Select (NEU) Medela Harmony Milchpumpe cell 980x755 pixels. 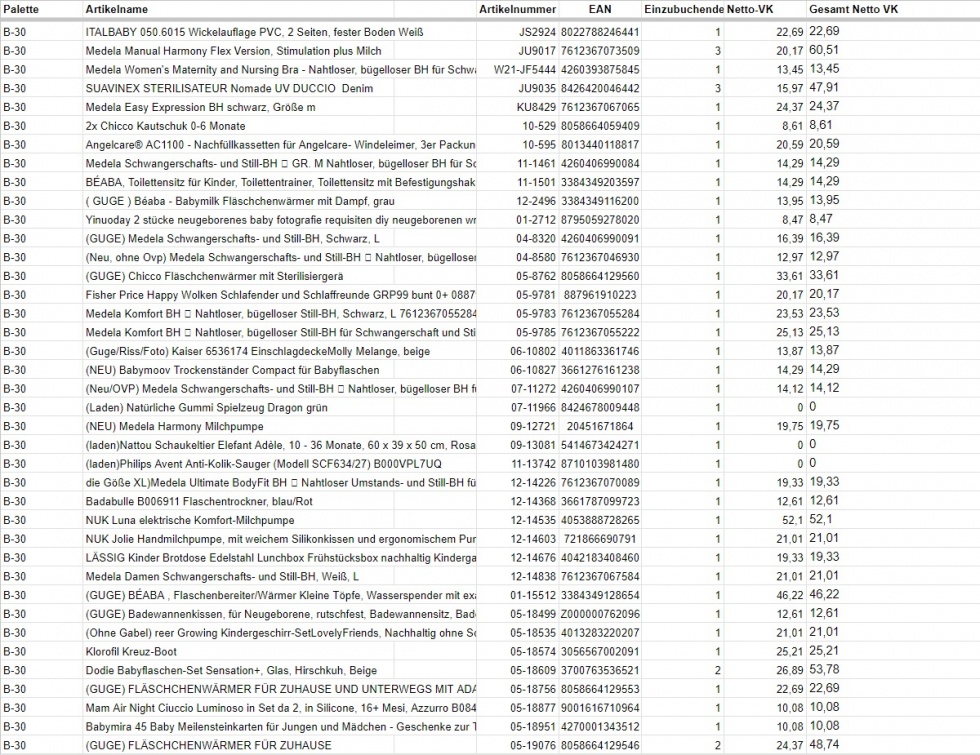pyautogui.click(x=174, y=426)
